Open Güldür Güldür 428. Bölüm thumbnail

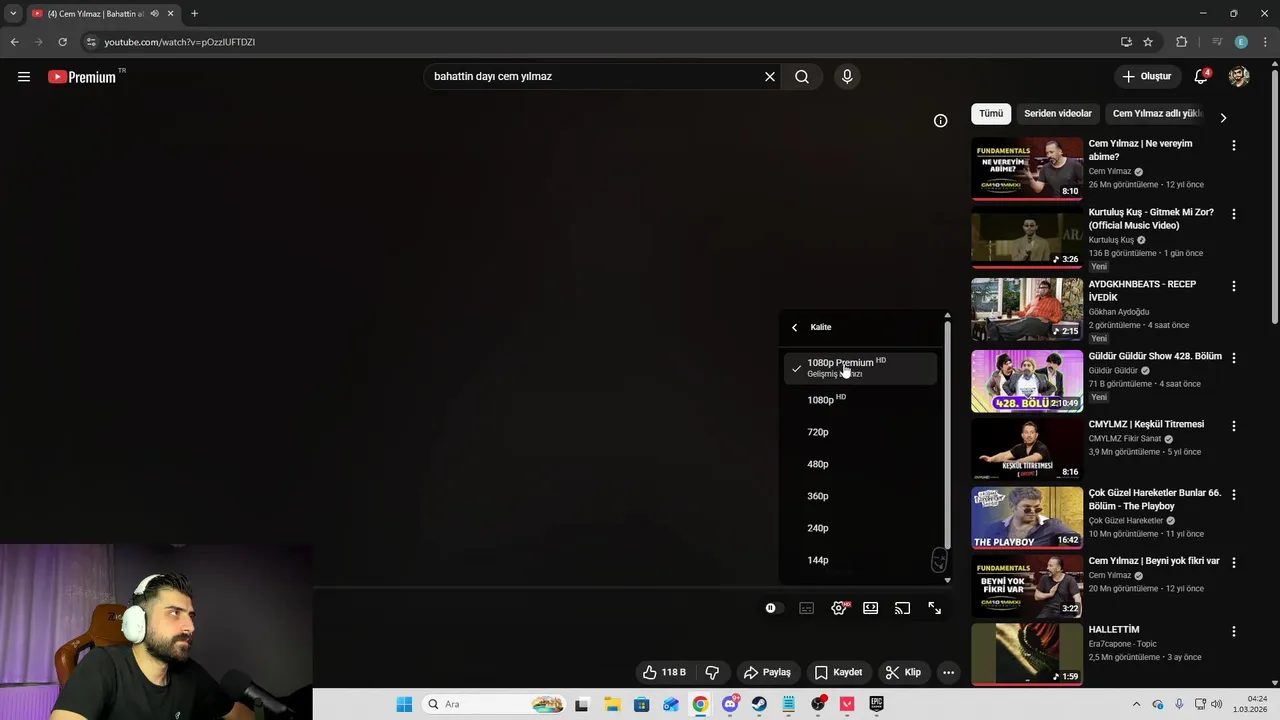[x=1027, y=380]
